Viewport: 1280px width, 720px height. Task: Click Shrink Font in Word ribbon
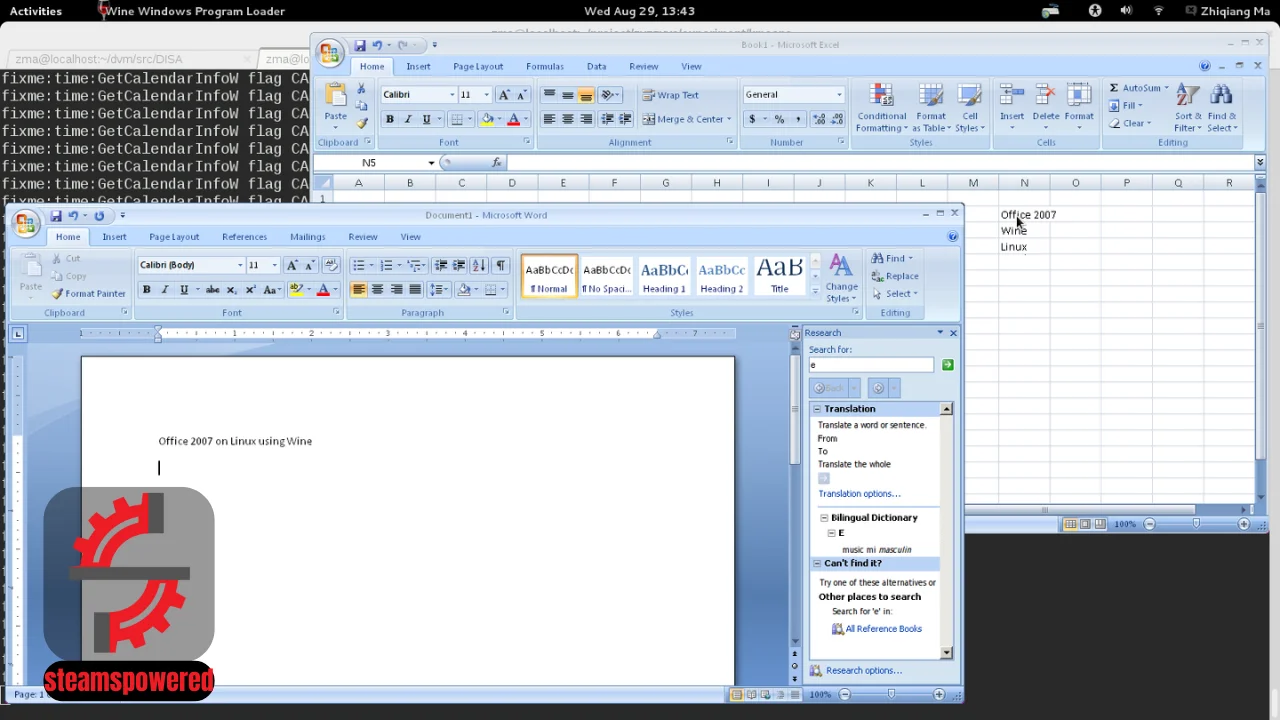click(309, 265)
